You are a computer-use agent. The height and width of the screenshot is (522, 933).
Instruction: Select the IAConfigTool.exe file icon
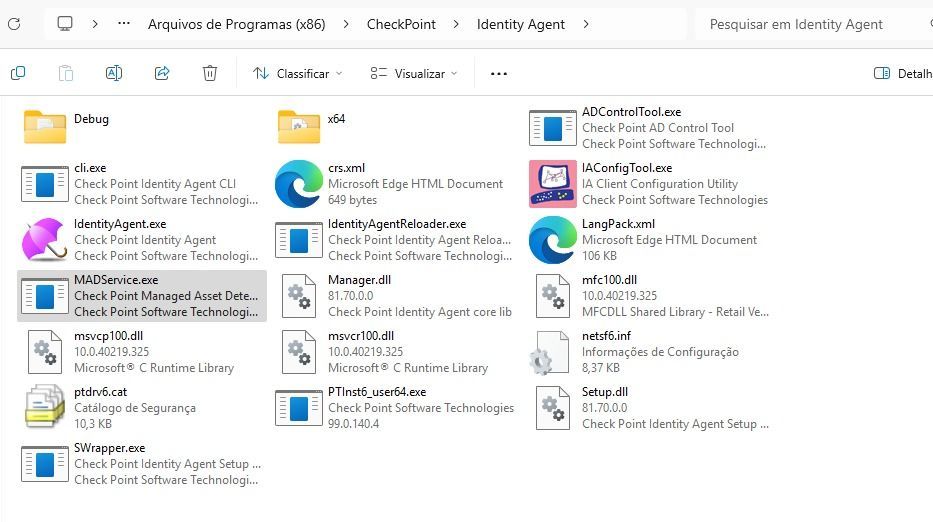point(552,184)
